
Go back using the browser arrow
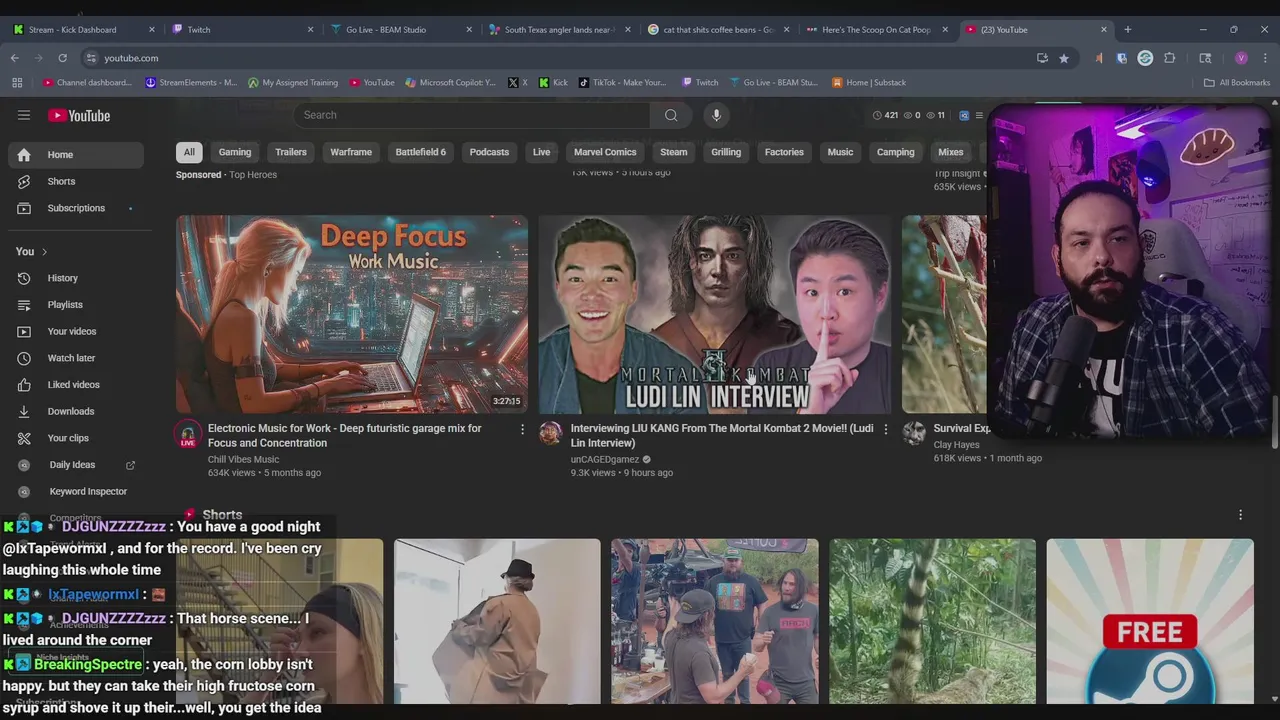point(15,58)
